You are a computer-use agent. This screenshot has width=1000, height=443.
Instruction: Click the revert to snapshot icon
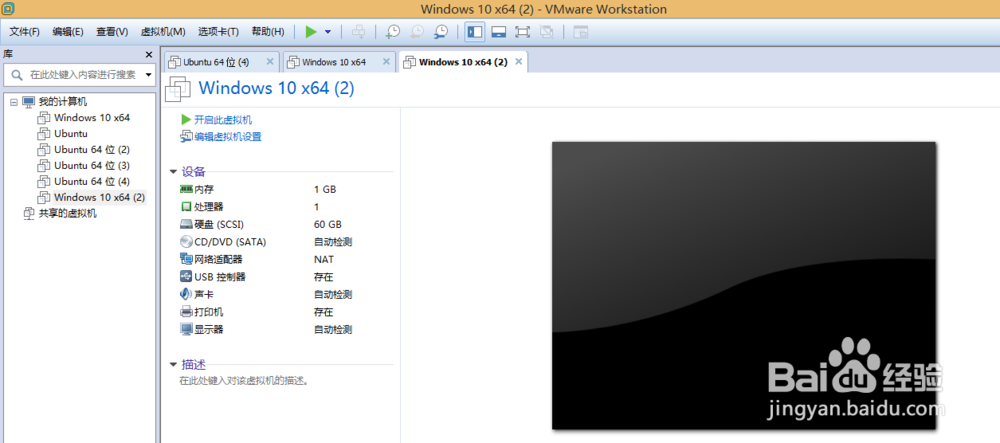click(x=417, y=32)
